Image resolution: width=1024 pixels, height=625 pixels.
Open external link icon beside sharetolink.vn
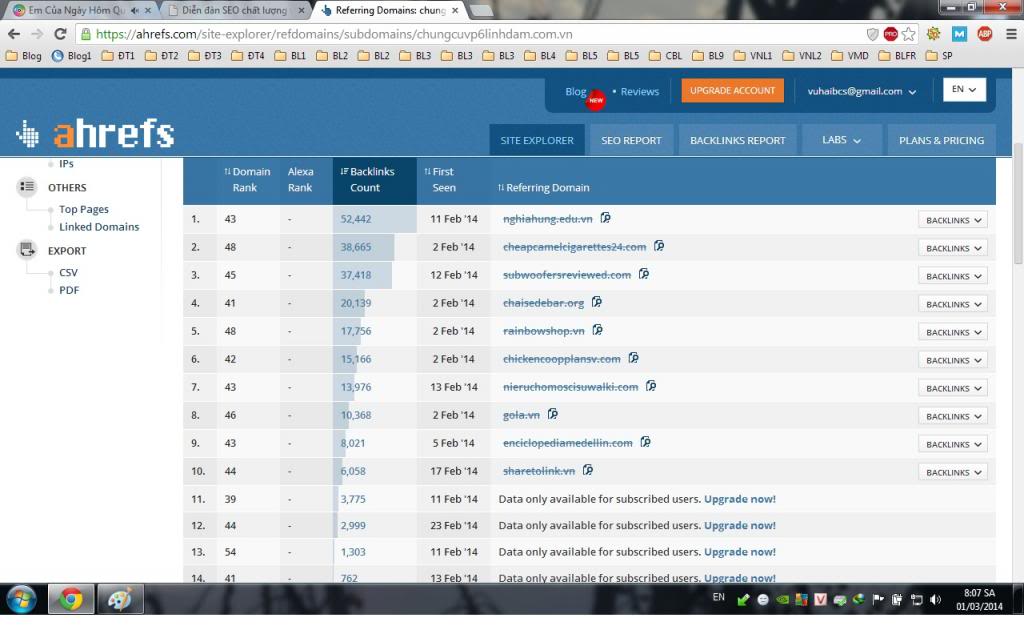pyautogui.click(x=588, y=470)
